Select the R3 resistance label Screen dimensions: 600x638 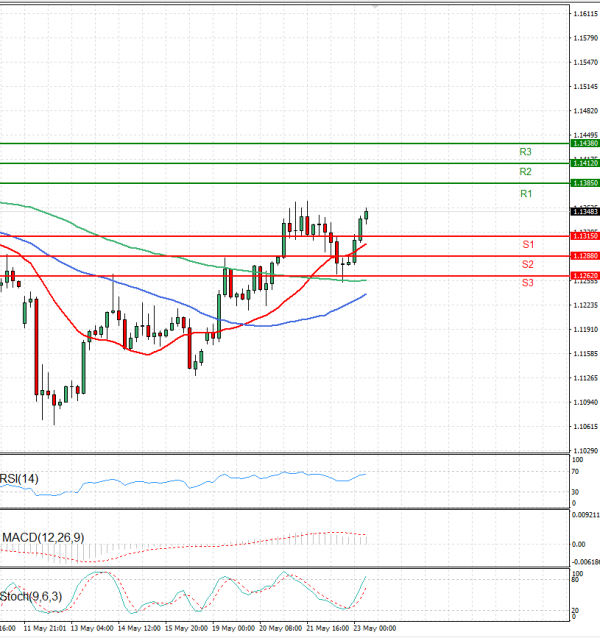(x=525, y=152)
